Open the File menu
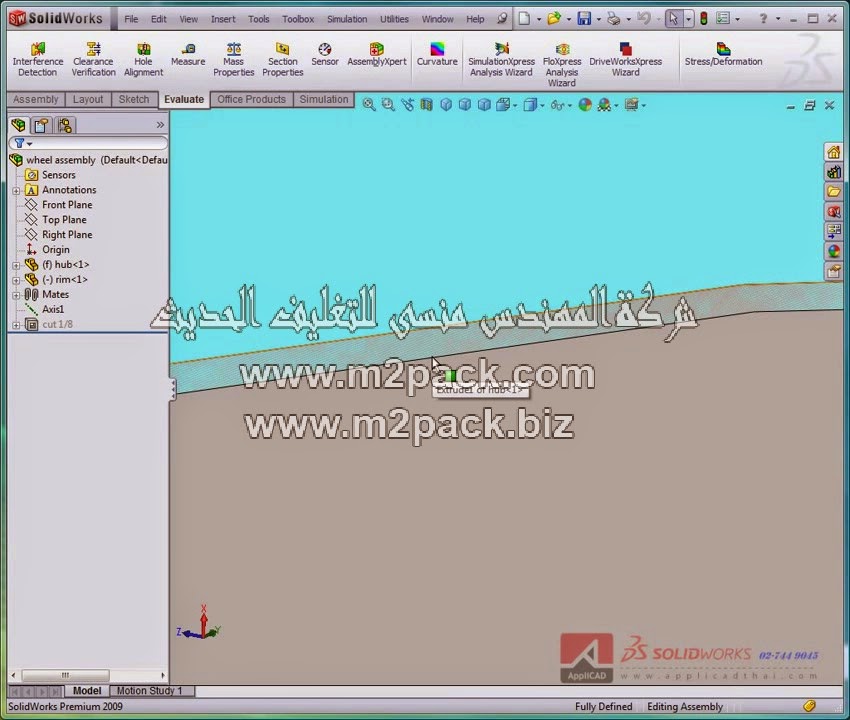 pyautogui.click(x=131, y=19)
